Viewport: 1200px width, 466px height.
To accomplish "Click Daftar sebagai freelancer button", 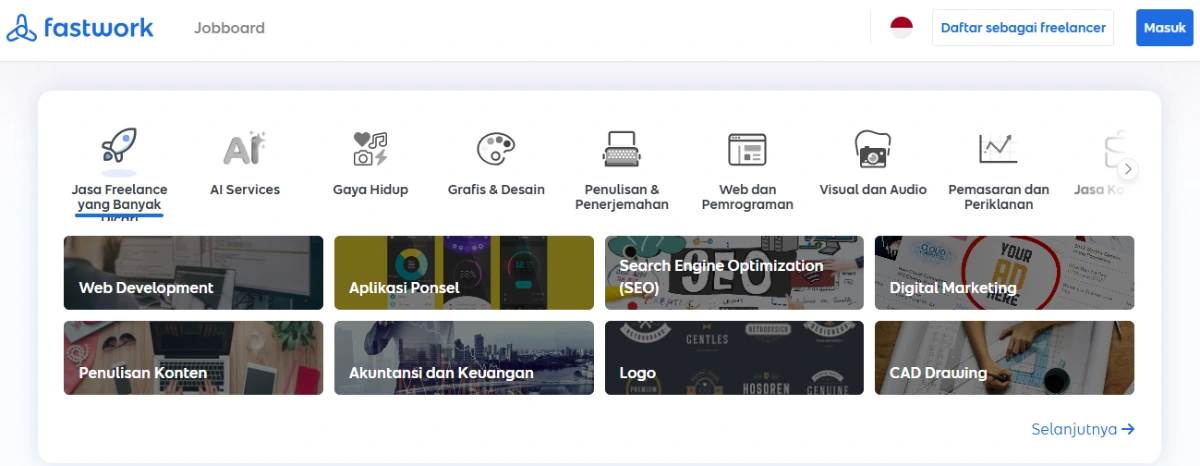I will pos(1023,28).
